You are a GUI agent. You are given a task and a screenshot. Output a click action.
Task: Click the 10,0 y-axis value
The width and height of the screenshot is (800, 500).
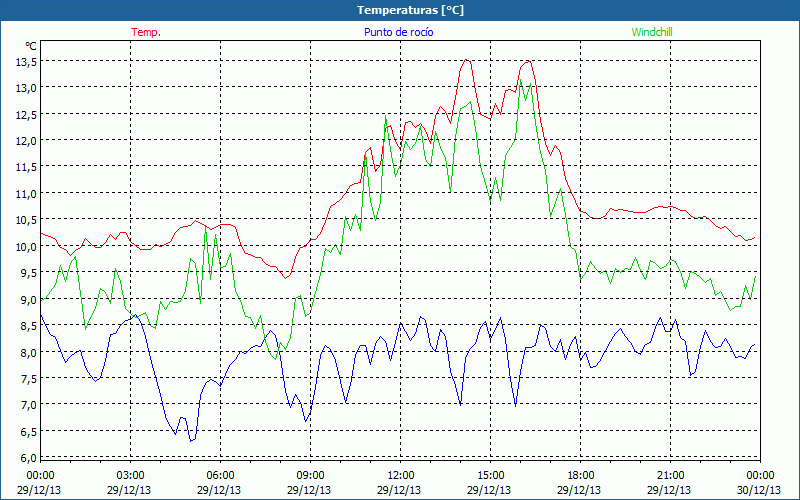[28, 246]
